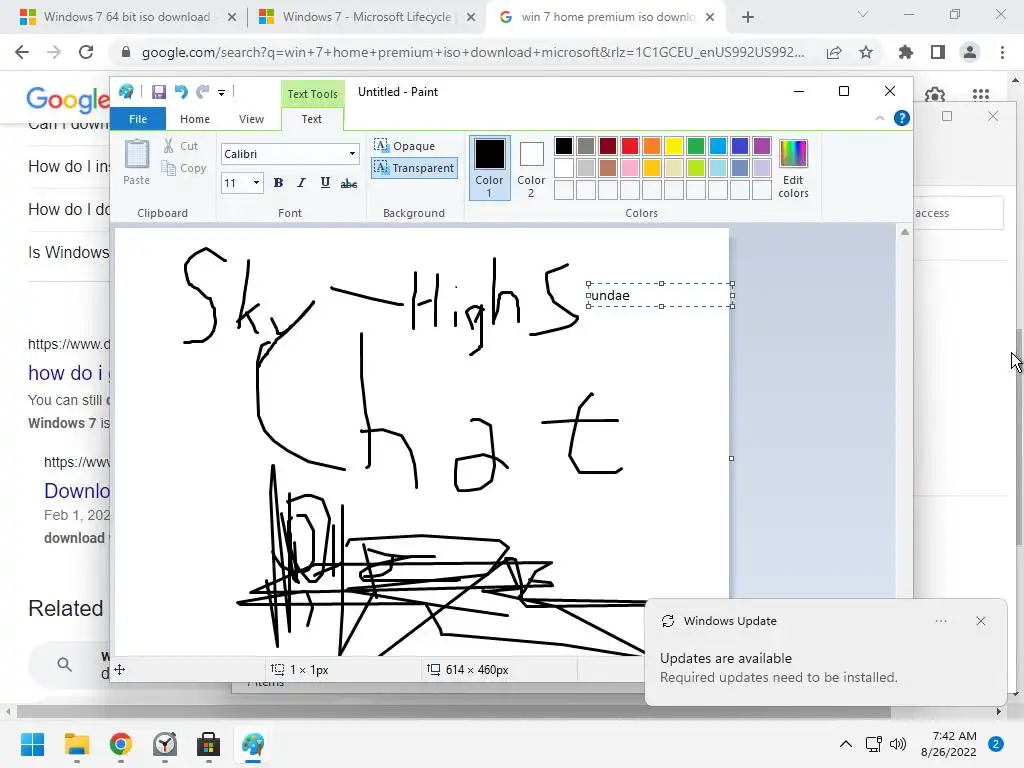Open the Windows Start menu
The height and width of the screenshot is (768, 1024).
point(32,744)
